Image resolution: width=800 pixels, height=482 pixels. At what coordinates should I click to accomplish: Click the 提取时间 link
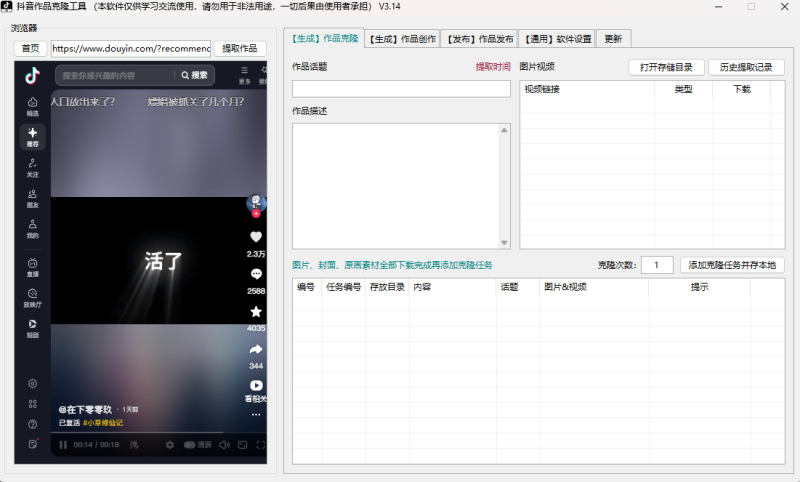(x=493, y=67)
